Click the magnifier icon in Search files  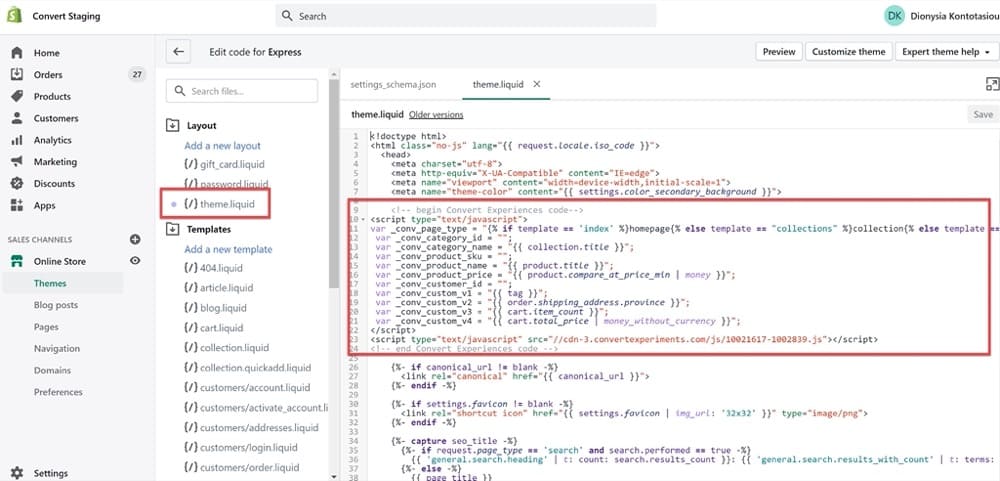pos(180,91)
